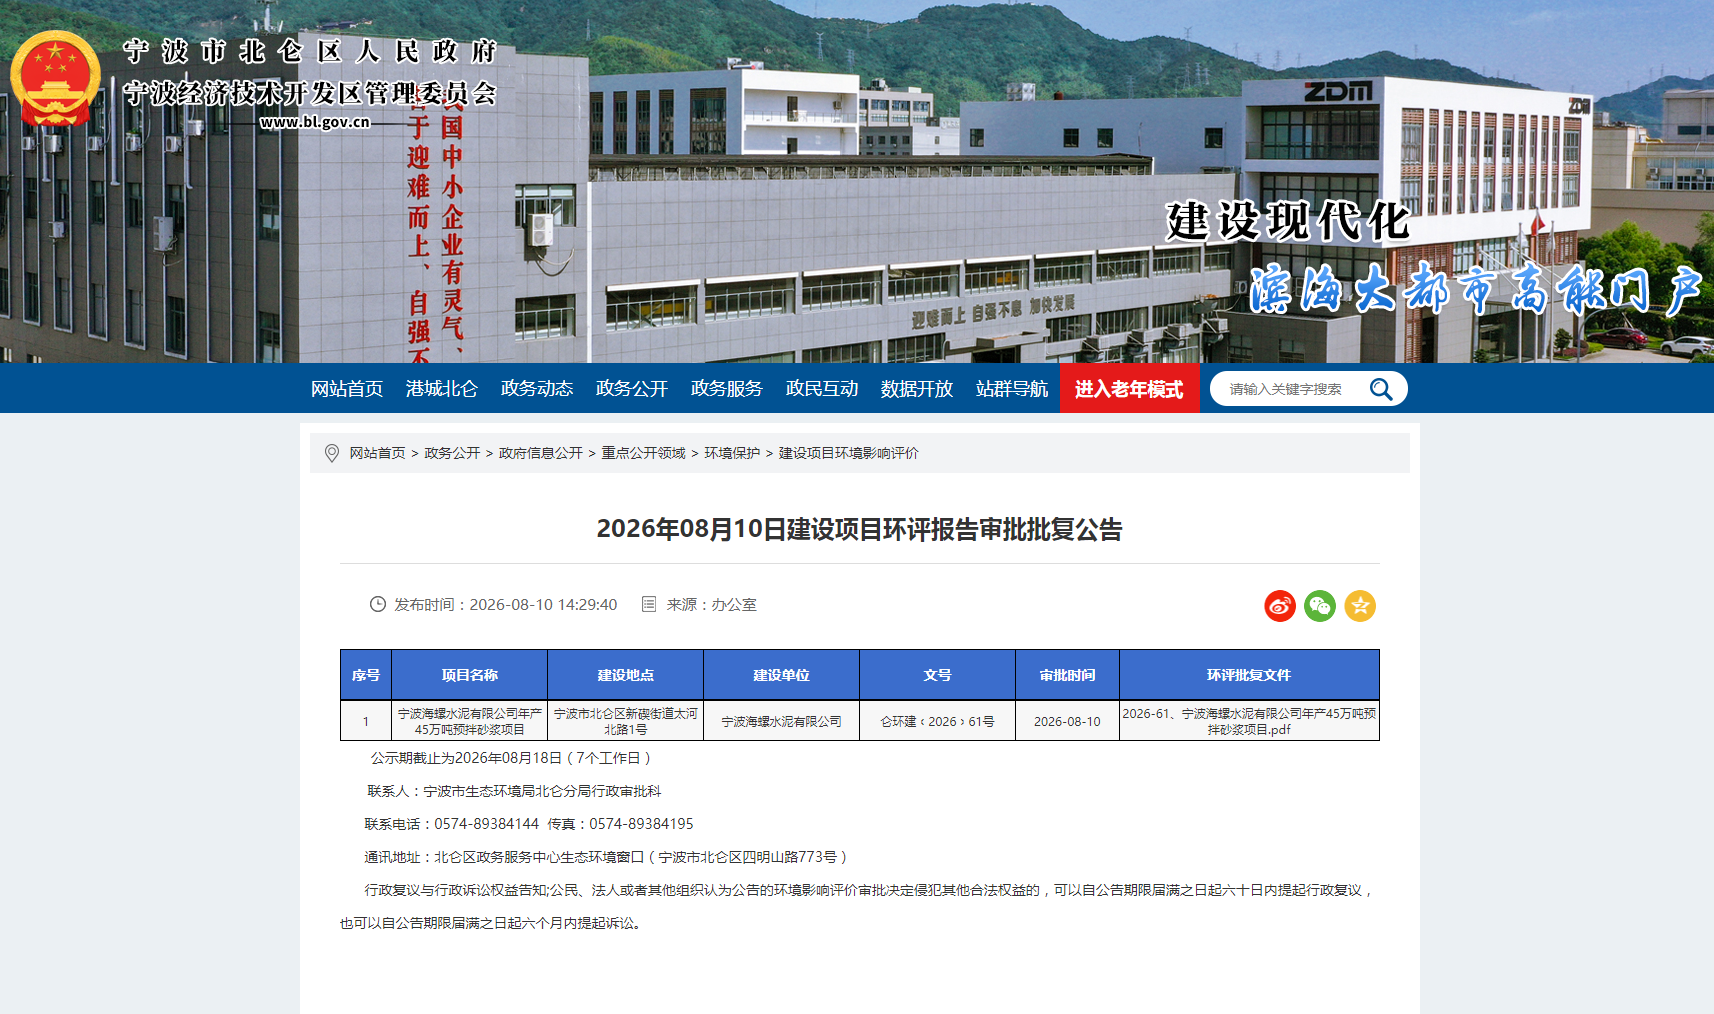Open the 站群导航 navigation item
Screen dimensions: 1714x1014
1012,389
